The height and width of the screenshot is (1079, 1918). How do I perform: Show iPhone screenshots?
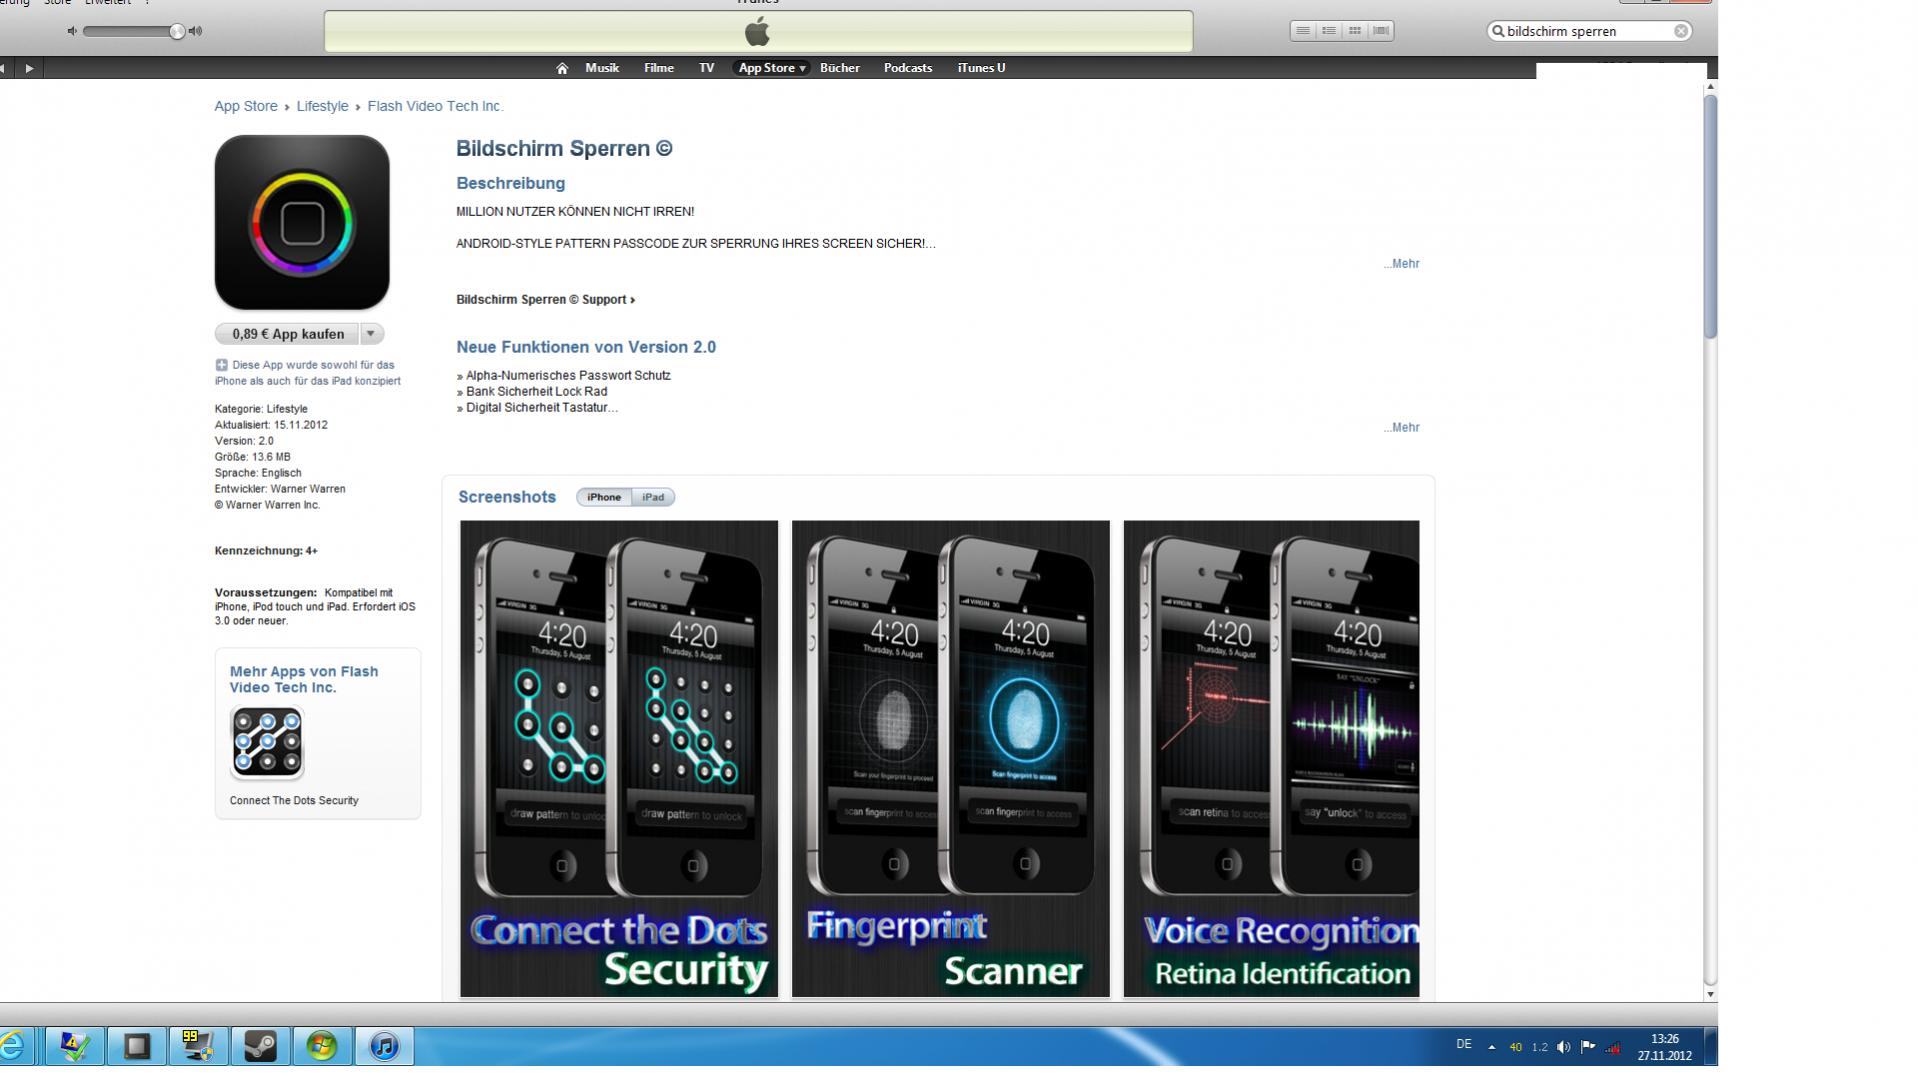pyautogui.click(x=604, y=497)
